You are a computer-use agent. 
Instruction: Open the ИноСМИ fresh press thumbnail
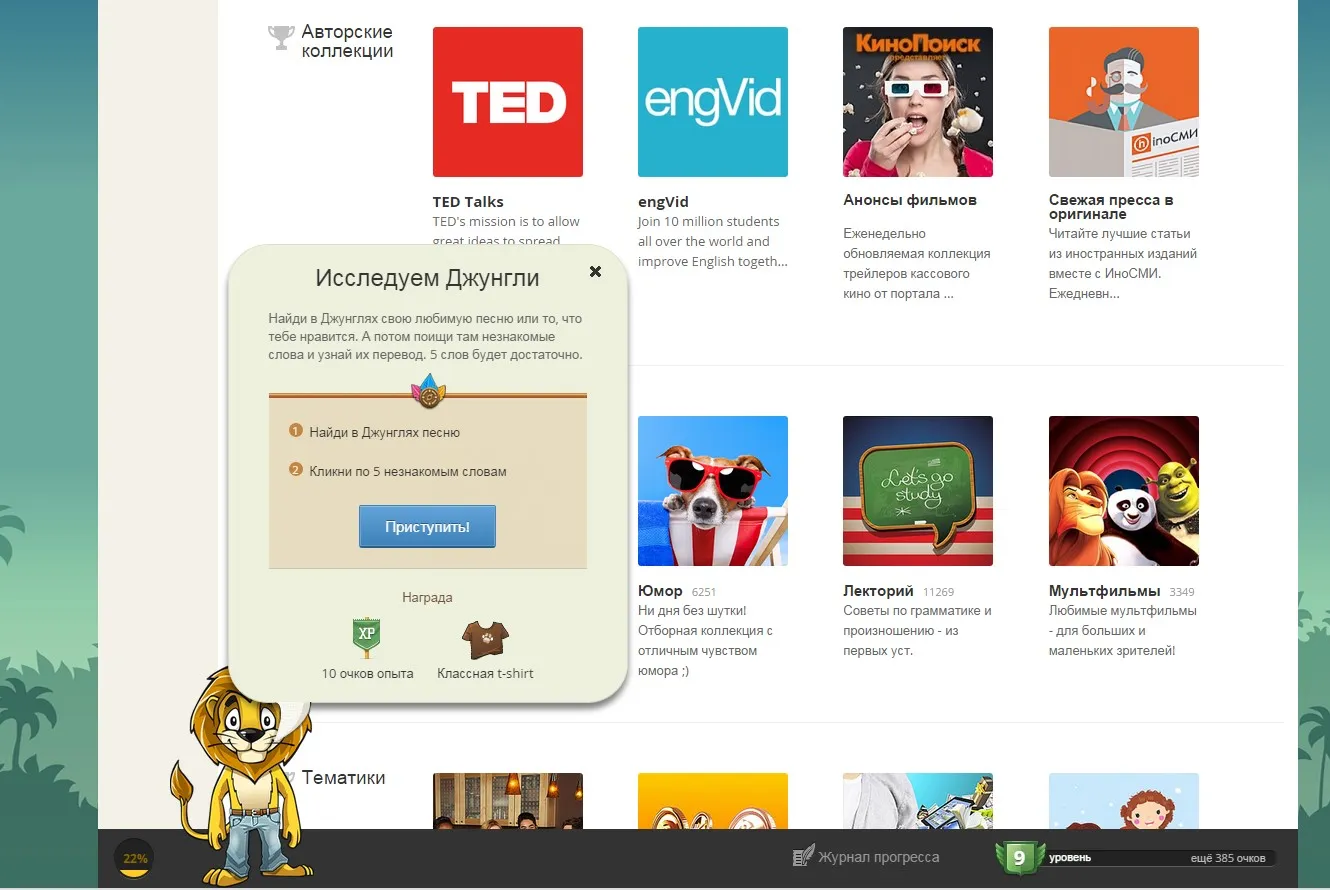[x=1123, y=102]
